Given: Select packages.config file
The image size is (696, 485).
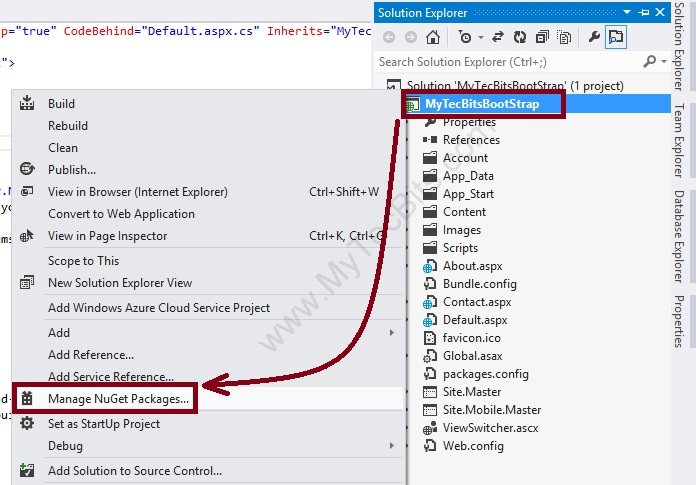Looking at the screenshot, I should coord(486,374).
